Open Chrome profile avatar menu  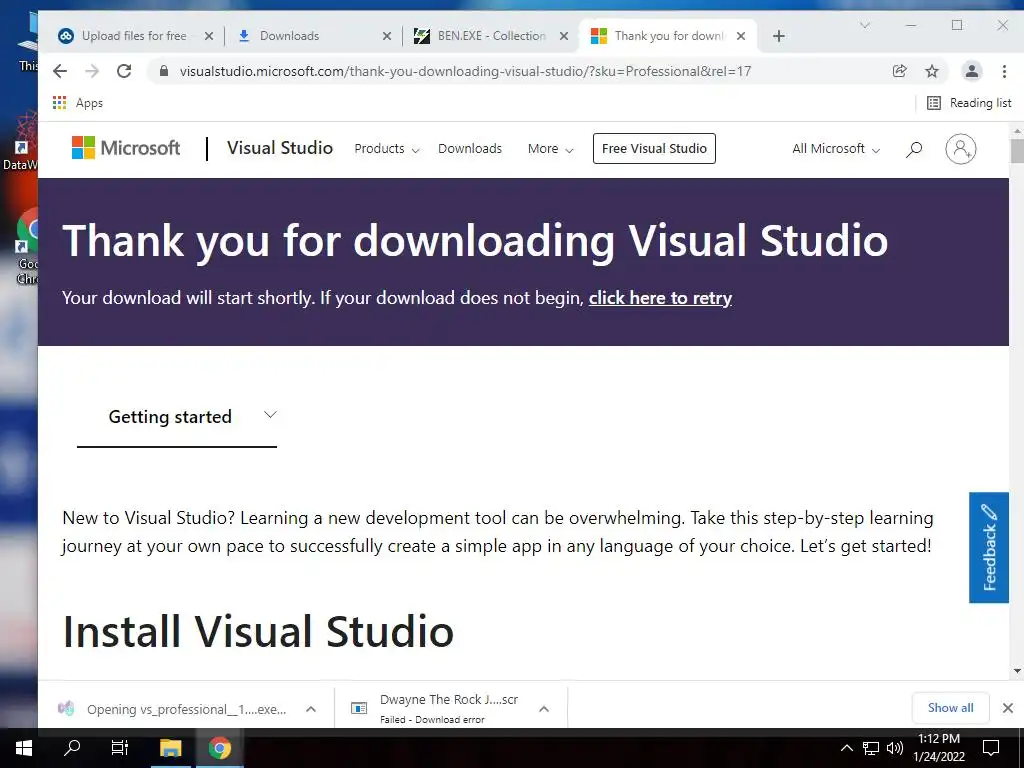[972, 71]
